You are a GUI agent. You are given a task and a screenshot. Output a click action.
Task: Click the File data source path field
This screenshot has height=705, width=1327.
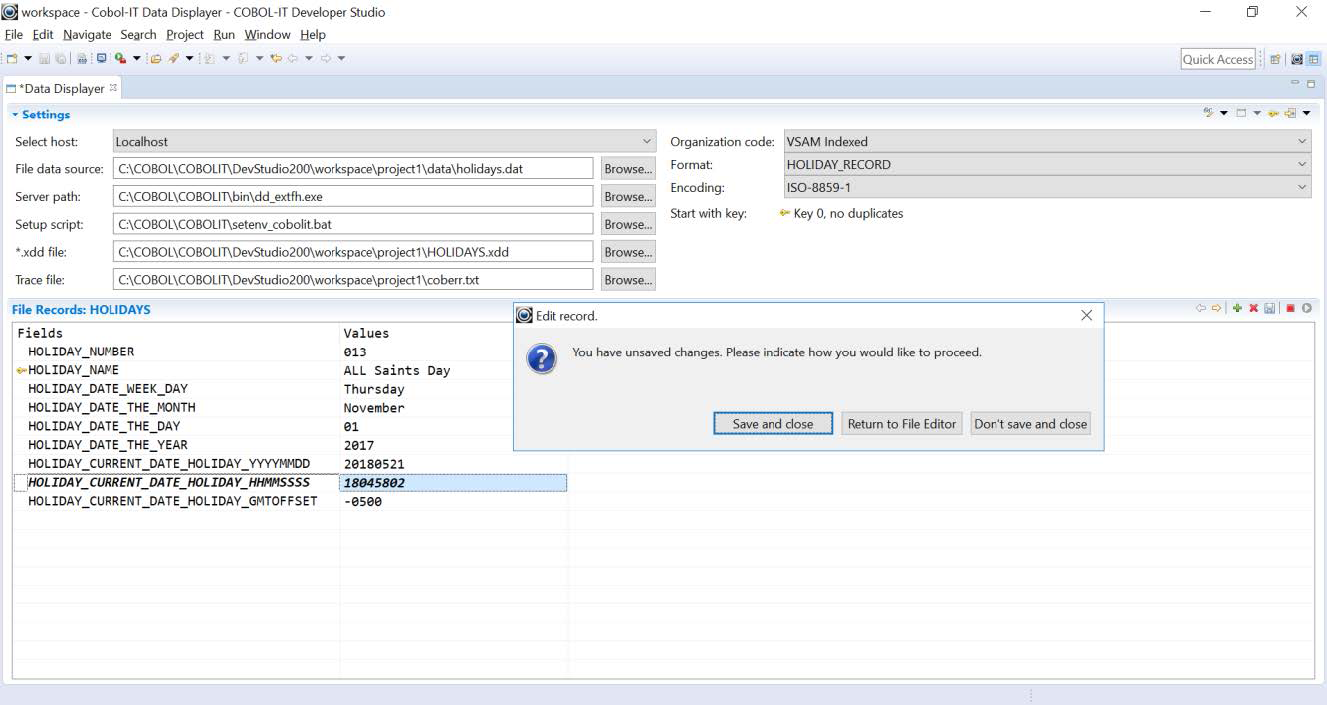[x=352, y=169]
